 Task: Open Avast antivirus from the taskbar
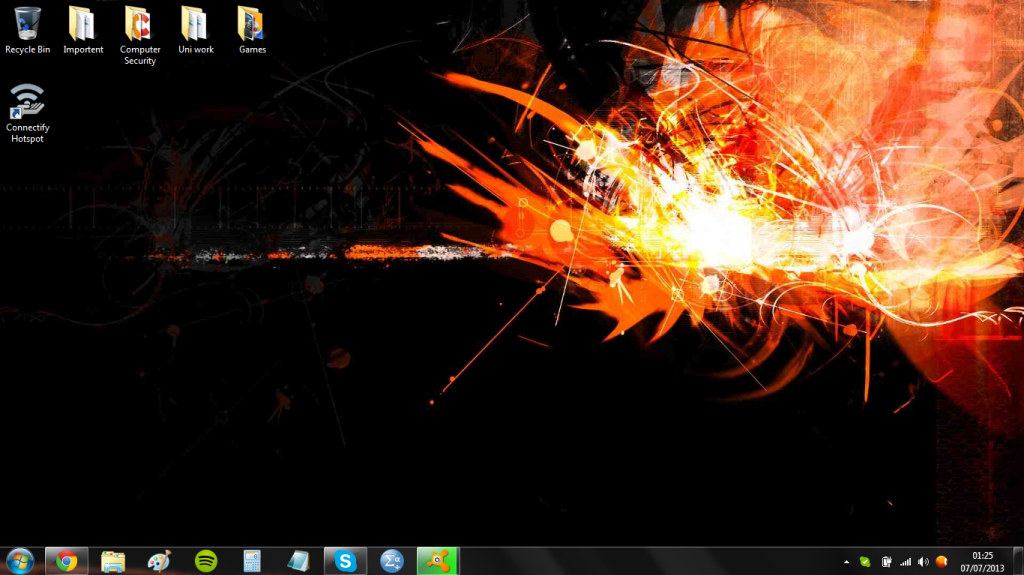point(437,561)
